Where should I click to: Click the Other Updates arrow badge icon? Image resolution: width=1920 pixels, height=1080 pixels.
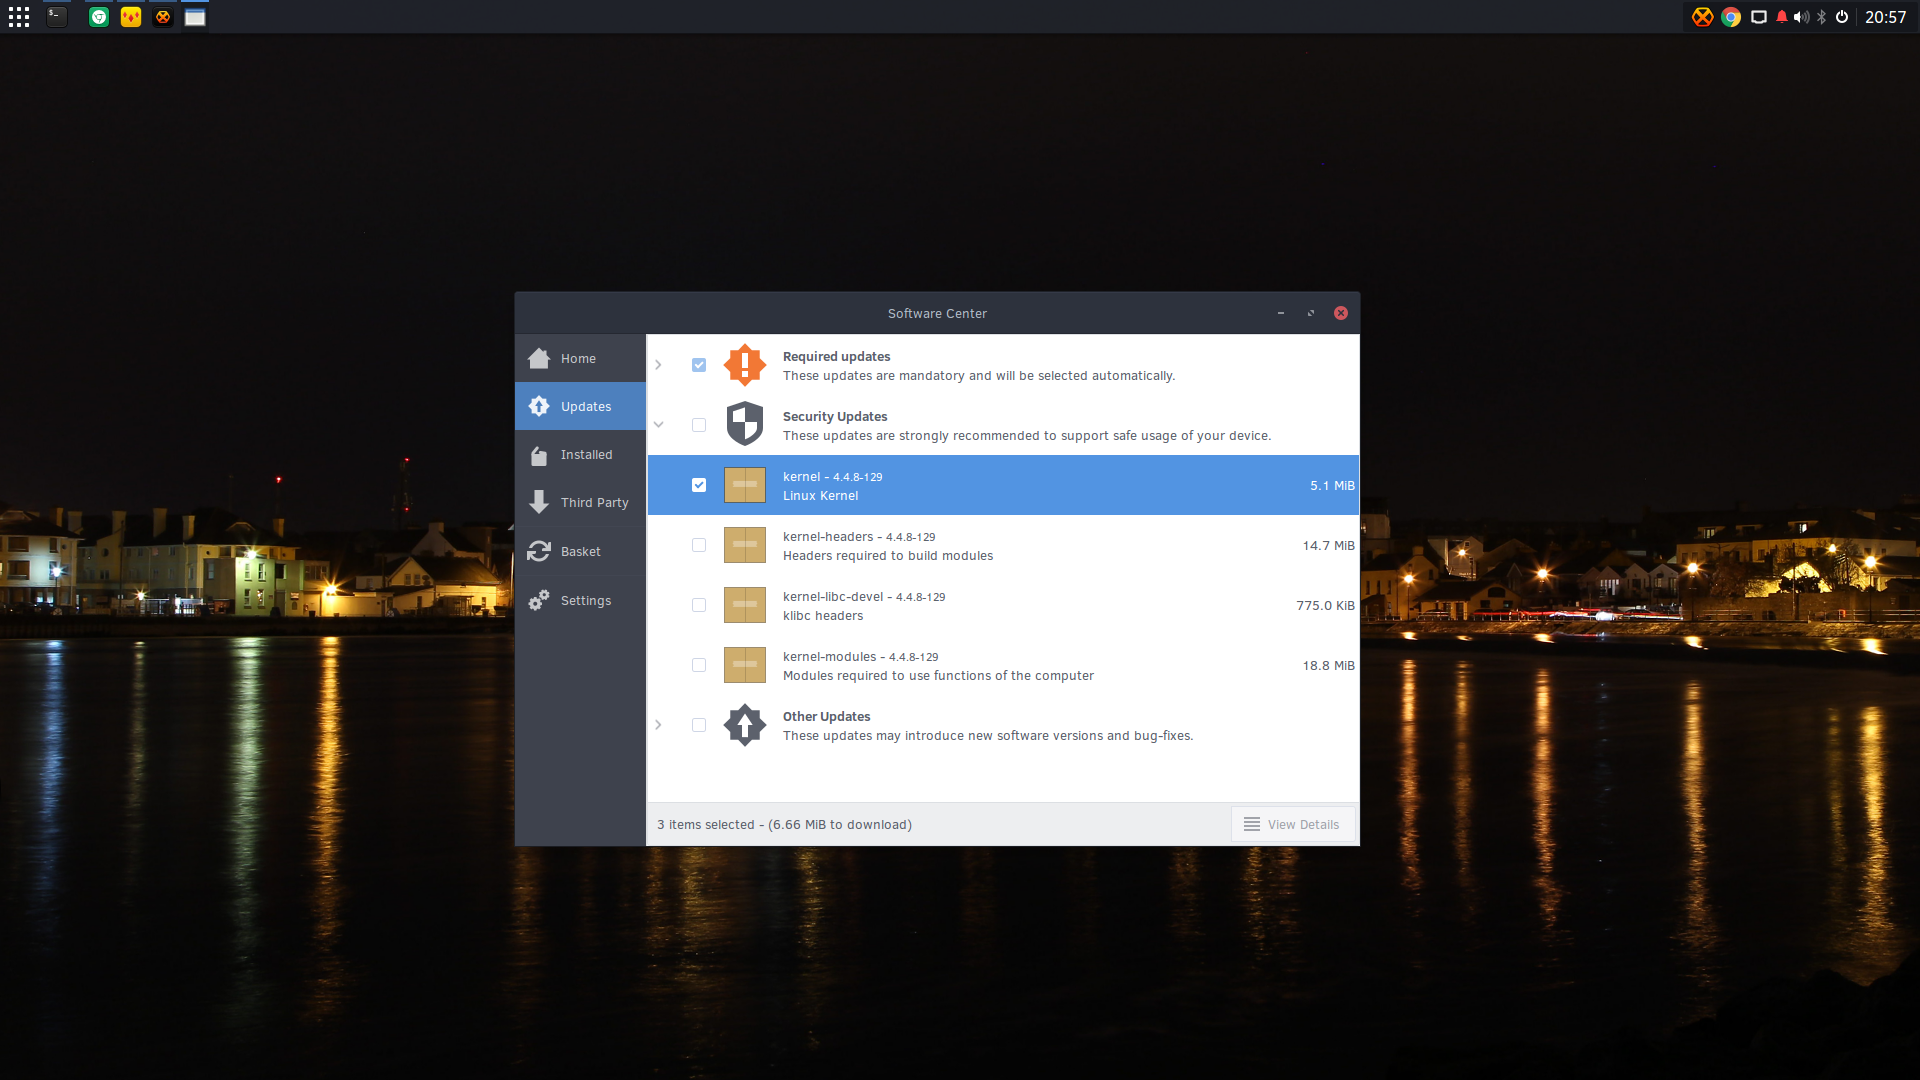click(745, 725)
